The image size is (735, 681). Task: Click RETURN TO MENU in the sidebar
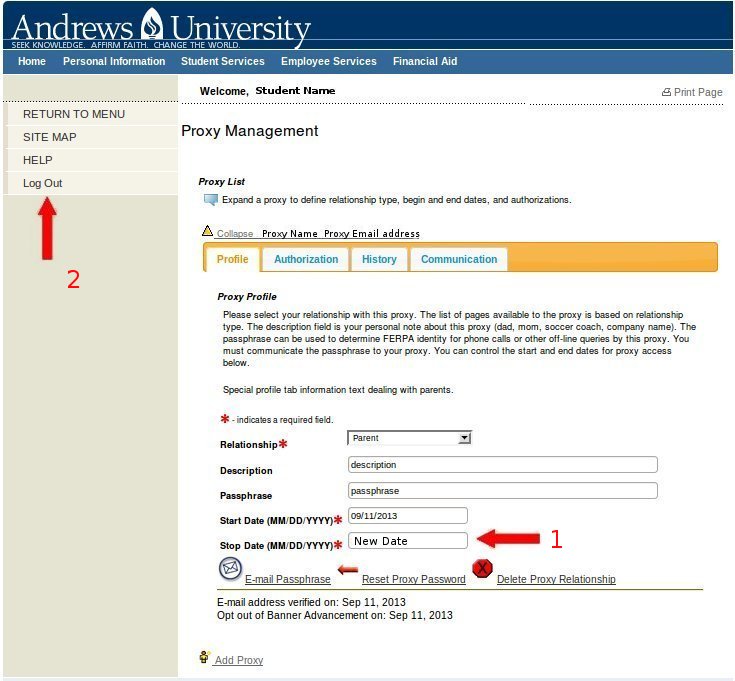92,114
